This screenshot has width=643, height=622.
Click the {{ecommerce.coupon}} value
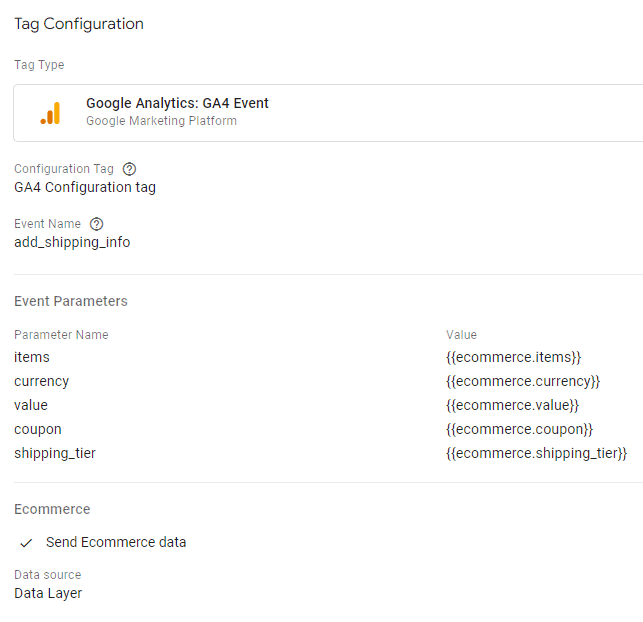(x=519, y=429)
